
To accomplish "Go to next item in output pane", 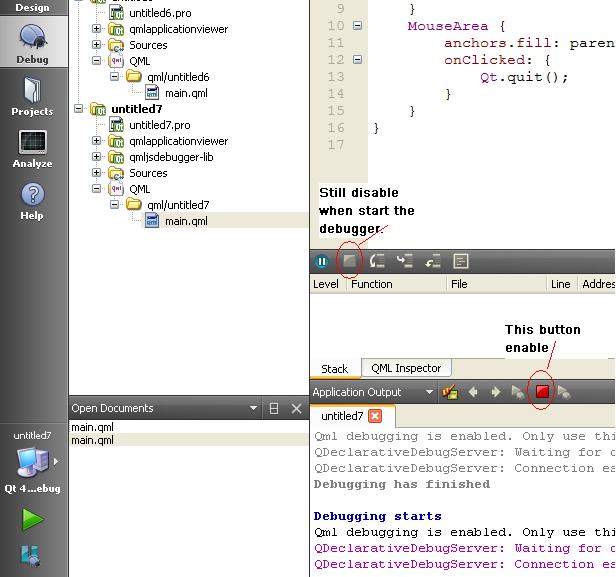I will 496,392.
